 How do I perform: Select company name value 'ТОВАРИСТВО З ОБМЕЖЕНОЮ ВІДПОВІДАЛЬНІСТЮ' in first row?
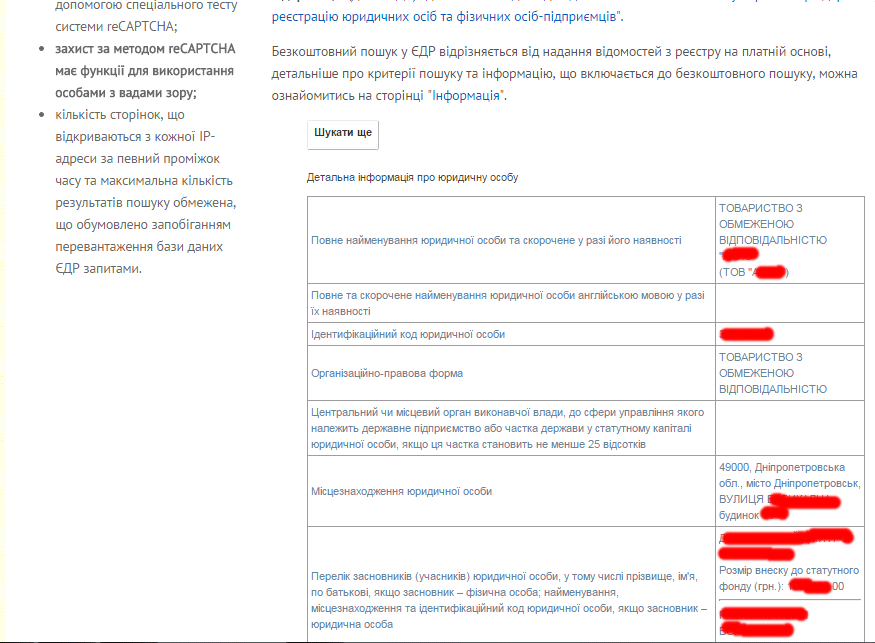(x=773, y=224)
